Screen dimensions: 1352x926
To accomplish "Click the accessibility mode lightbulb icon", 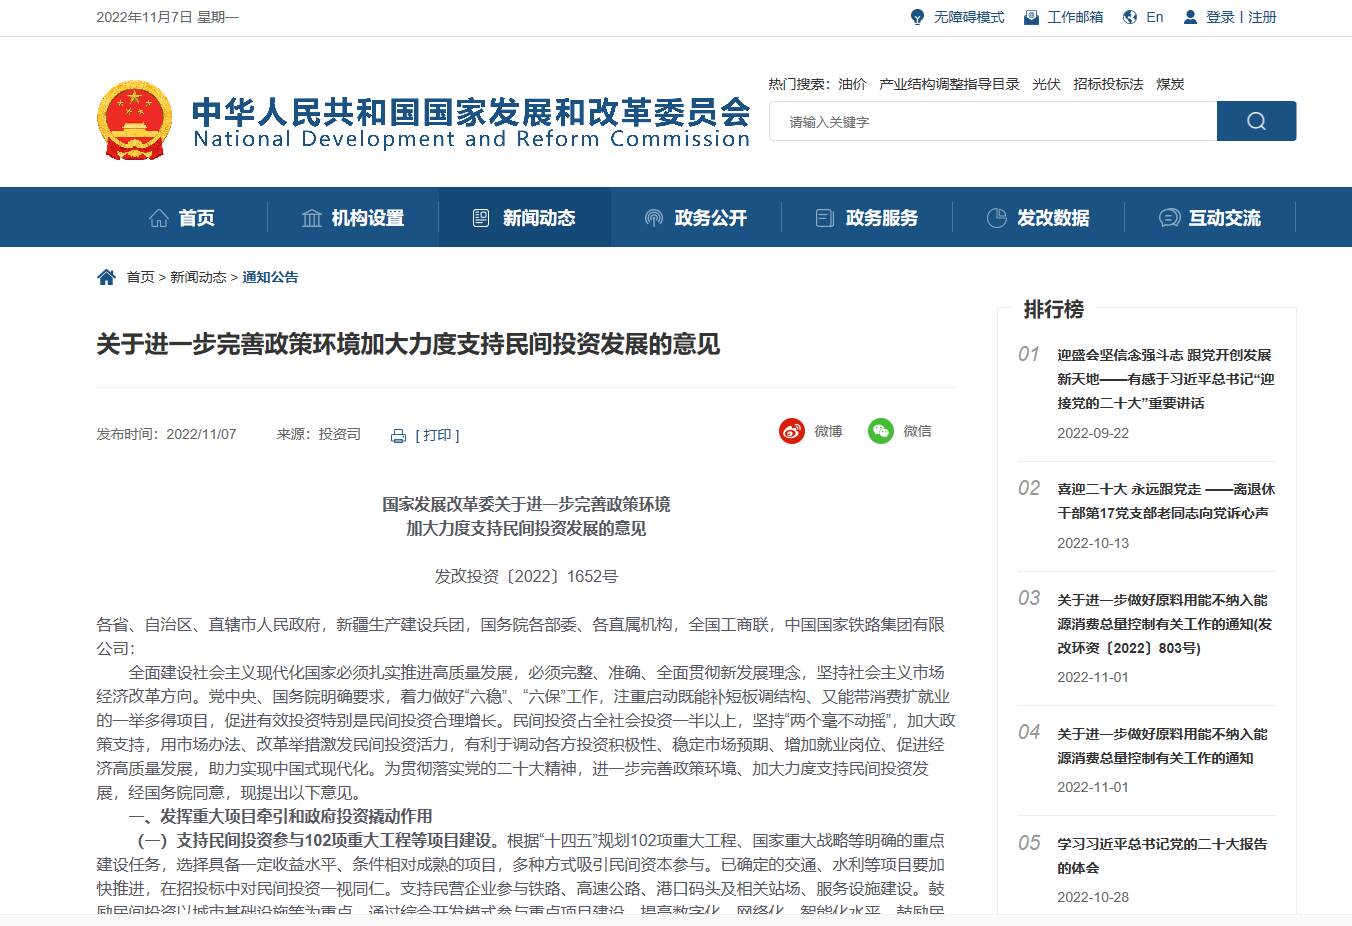I will pos(917,17).
